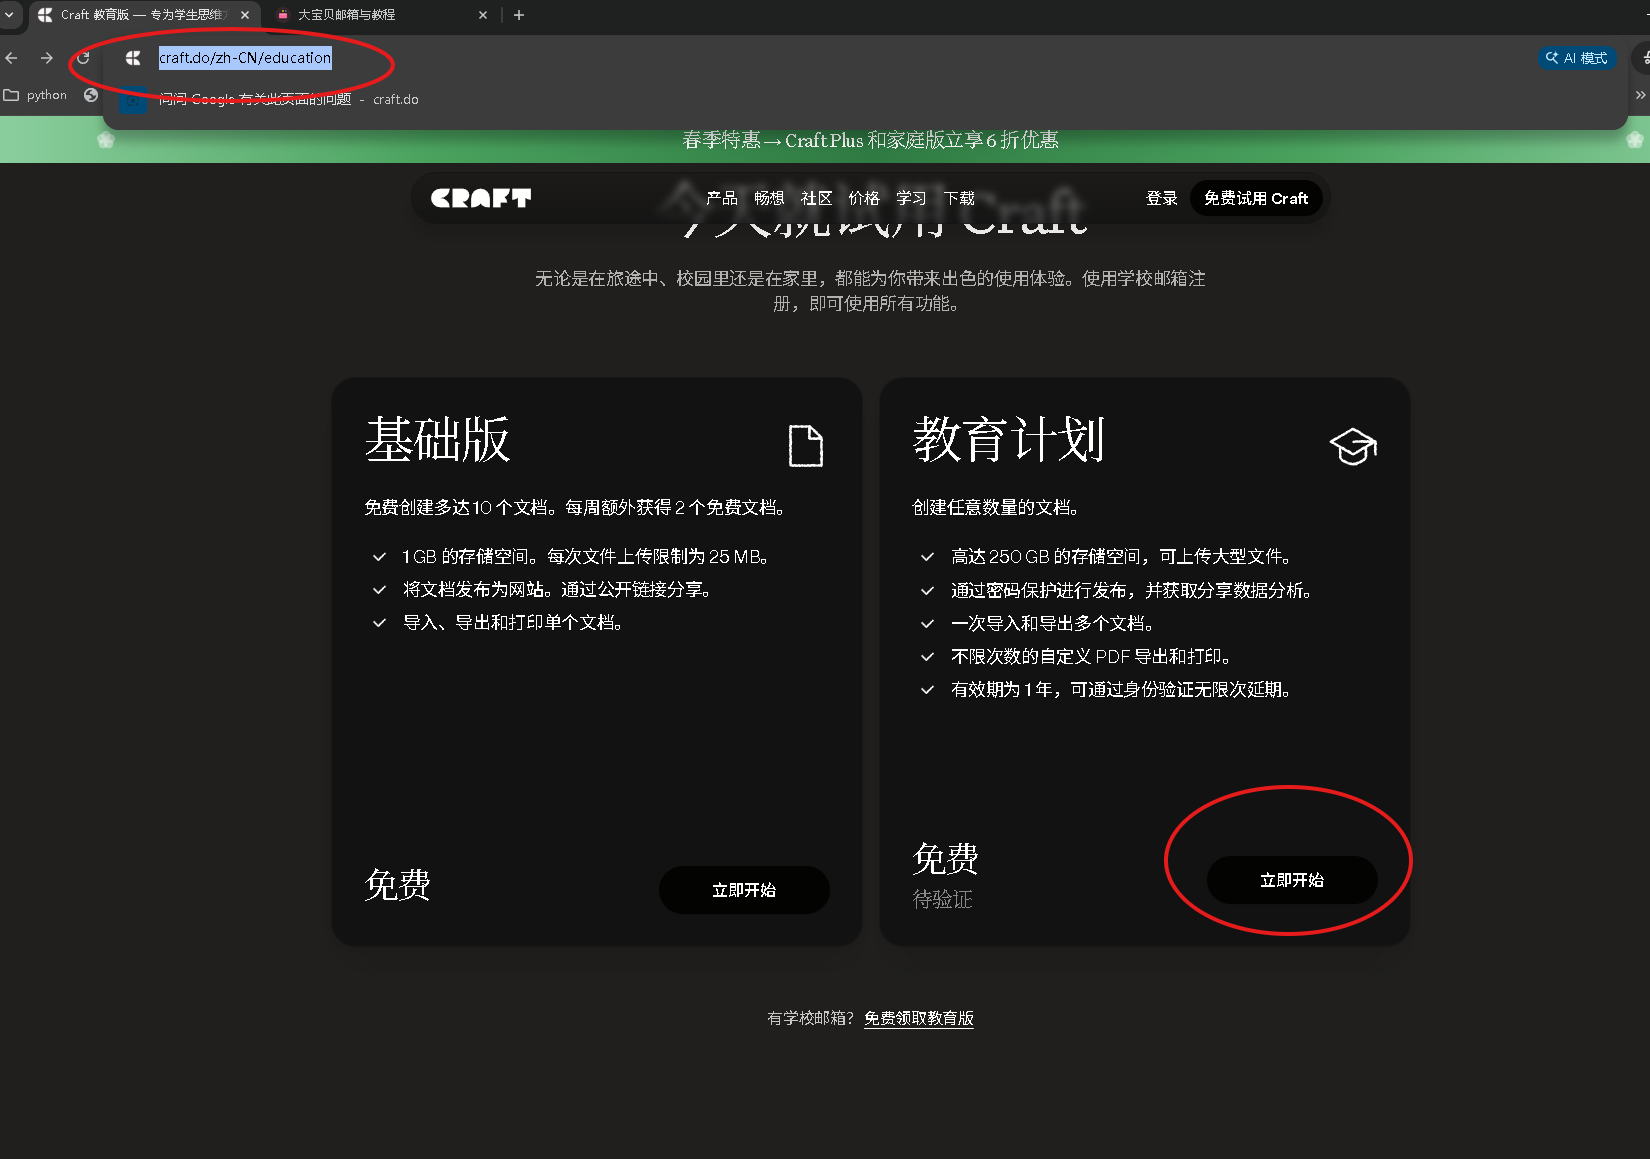Go forward to the next page
Image resolution: width=1650 pixels, height=1159 pixels.
tap(47, 58)
